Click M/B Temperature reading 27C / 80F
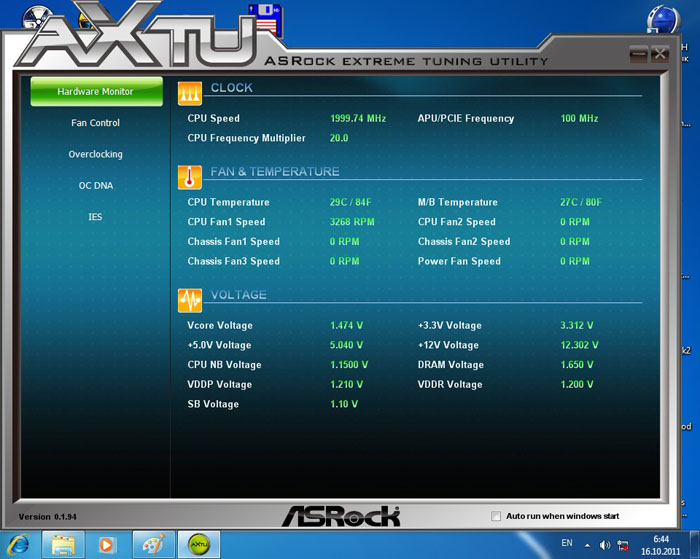This screenshot has height=559, width=700. pyautogui.click(x=581, y=202)
